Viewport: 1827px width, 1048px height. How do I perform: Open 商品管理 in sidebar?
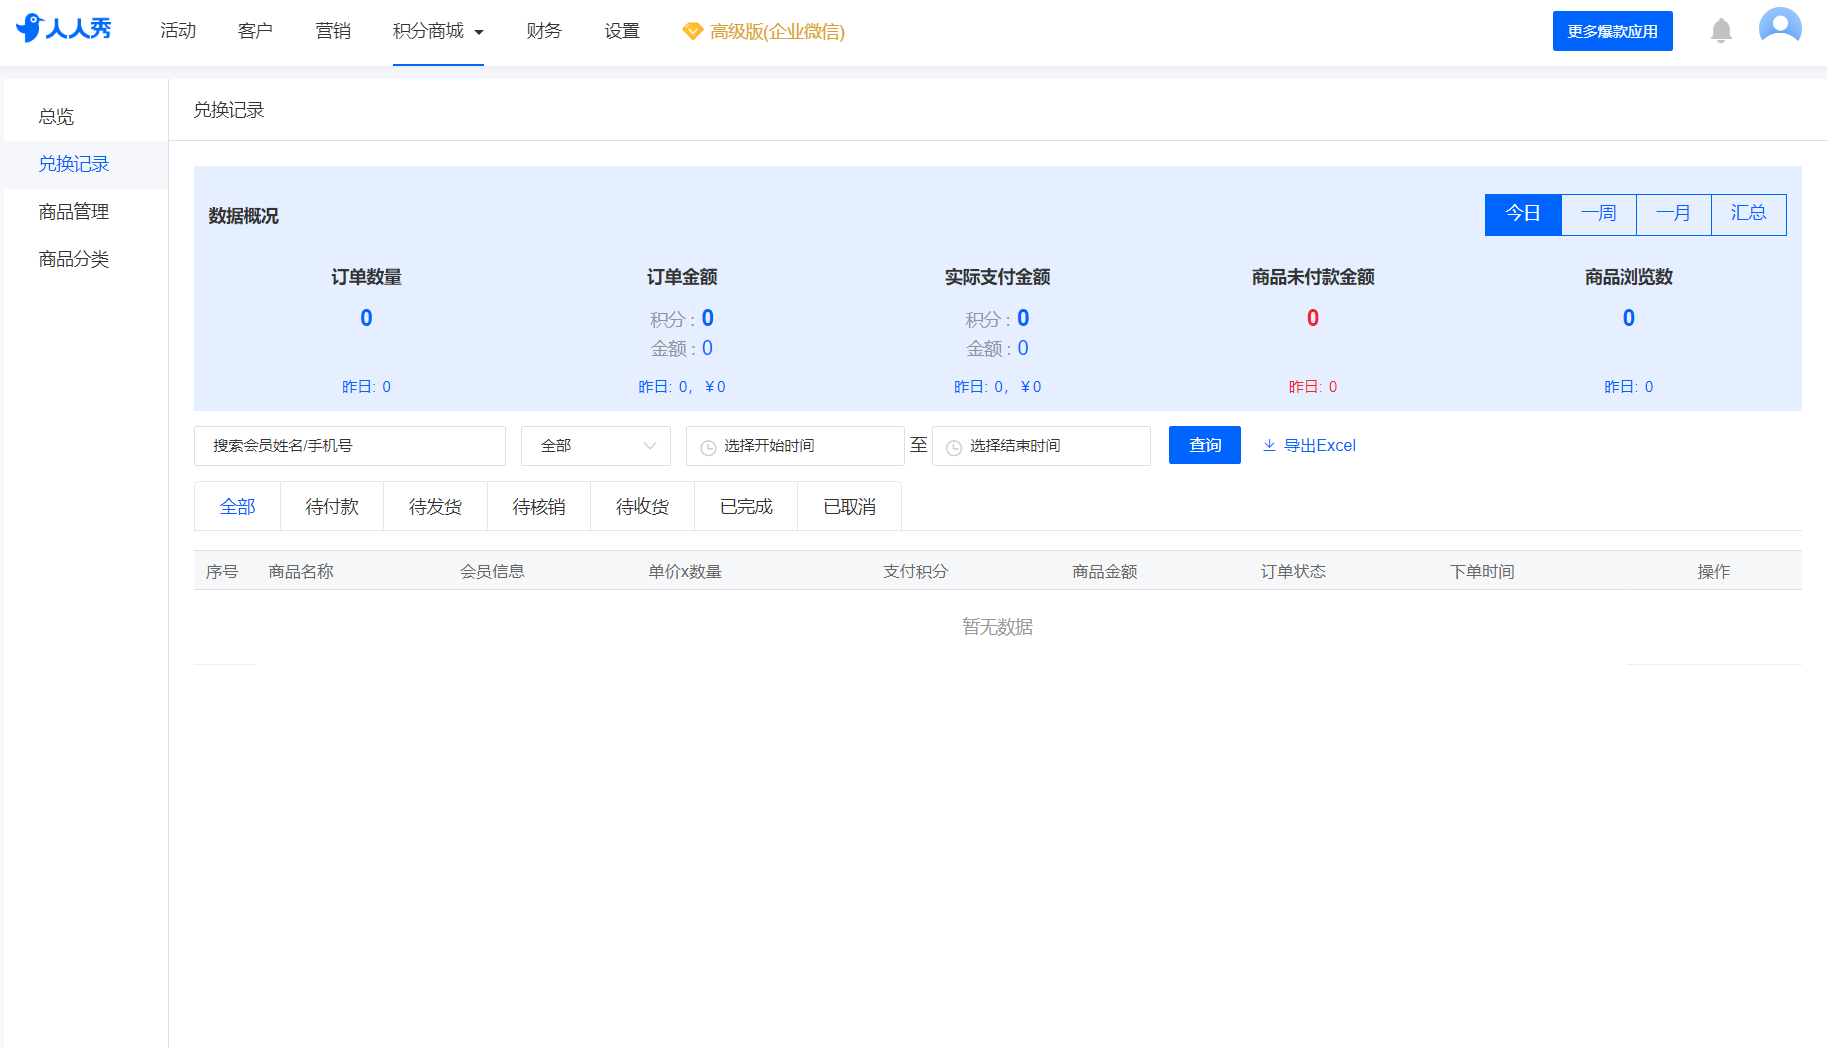click(86, 212)
